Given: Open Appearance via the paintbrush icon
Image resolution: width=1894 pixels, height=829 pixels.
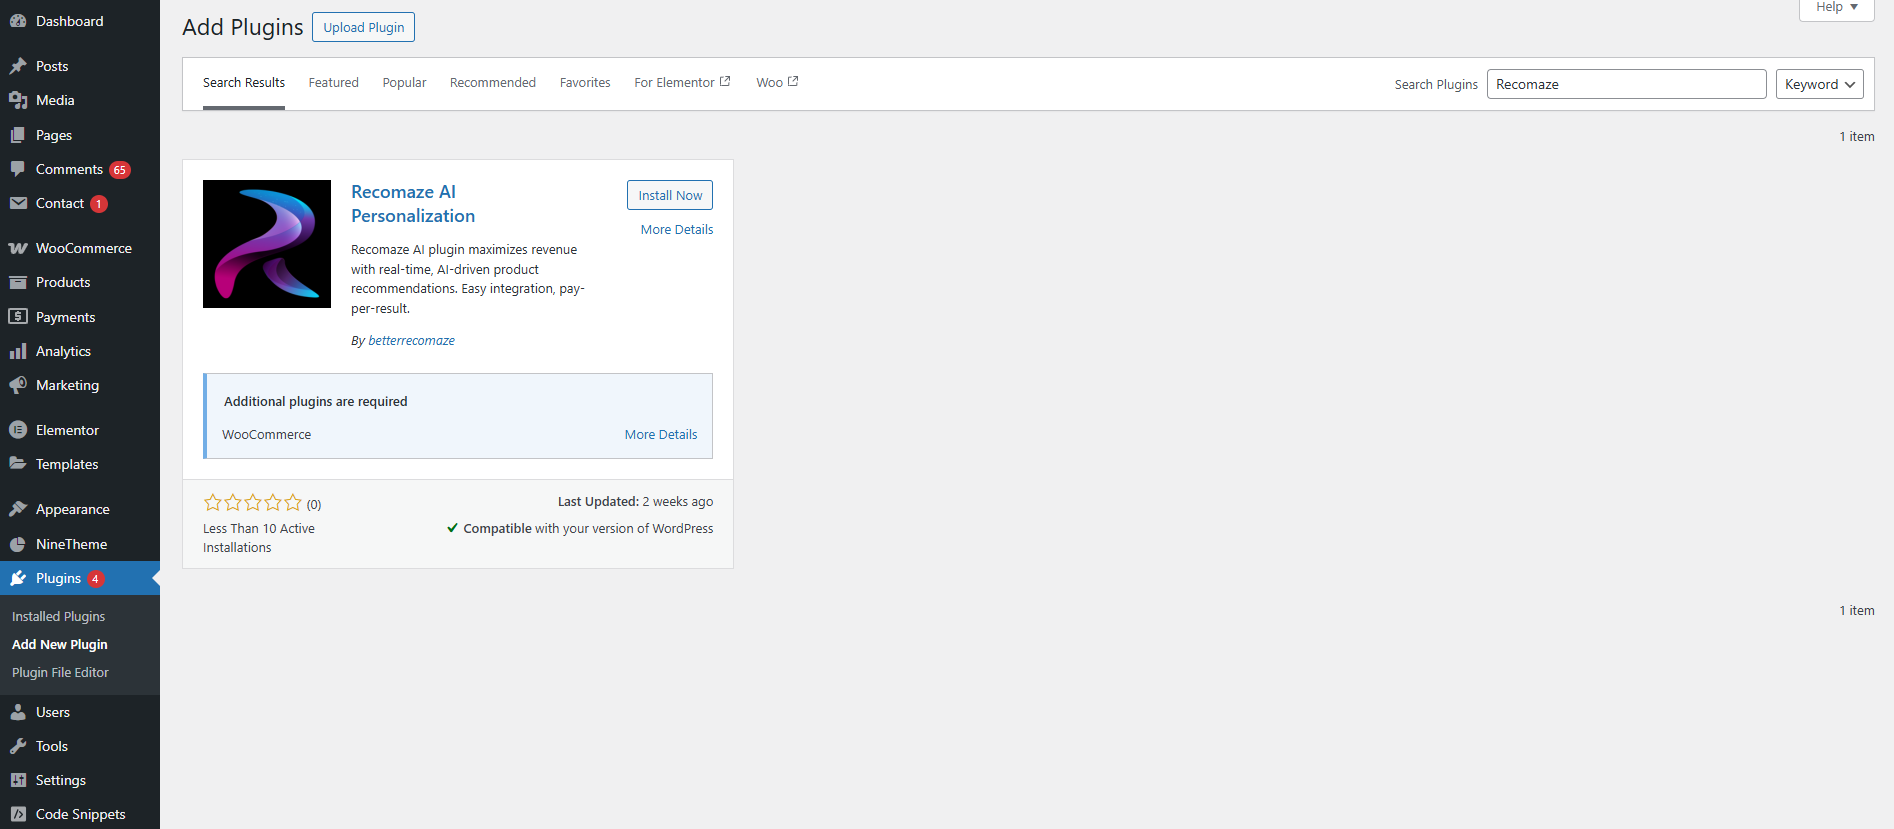Looking at the screenshot, I should pos(18,509).
